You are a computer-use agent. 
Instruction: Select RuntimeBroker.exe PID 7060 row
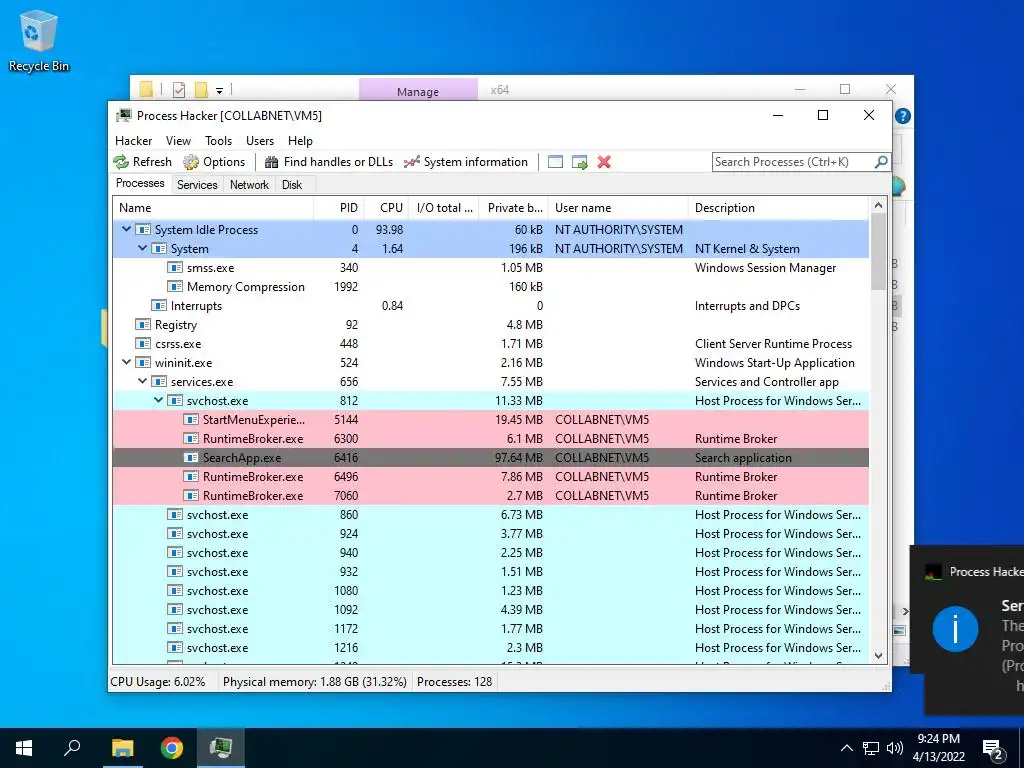(491, 496)
